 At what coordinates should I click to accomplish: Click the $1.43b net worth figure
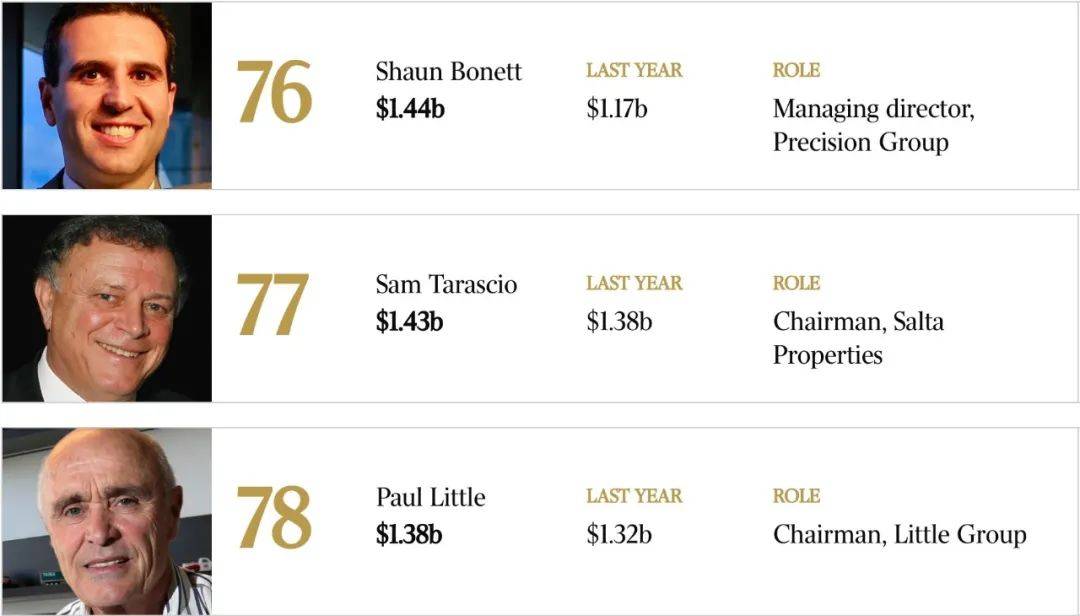[409, 321]
